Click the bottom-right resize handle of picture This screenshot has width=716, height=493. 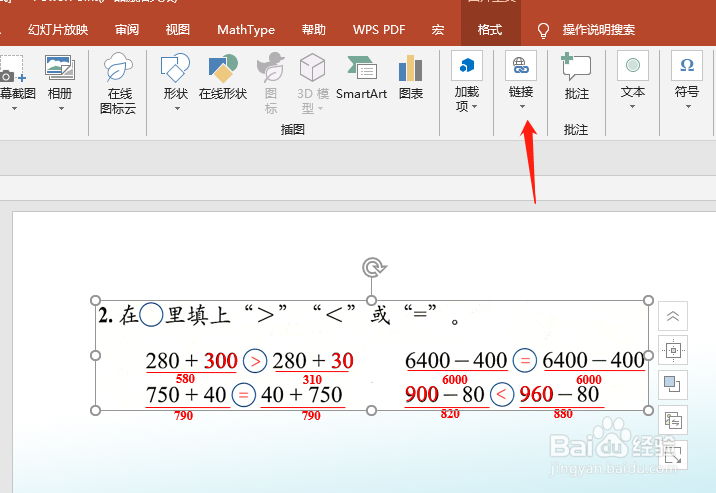coord(648,410)
